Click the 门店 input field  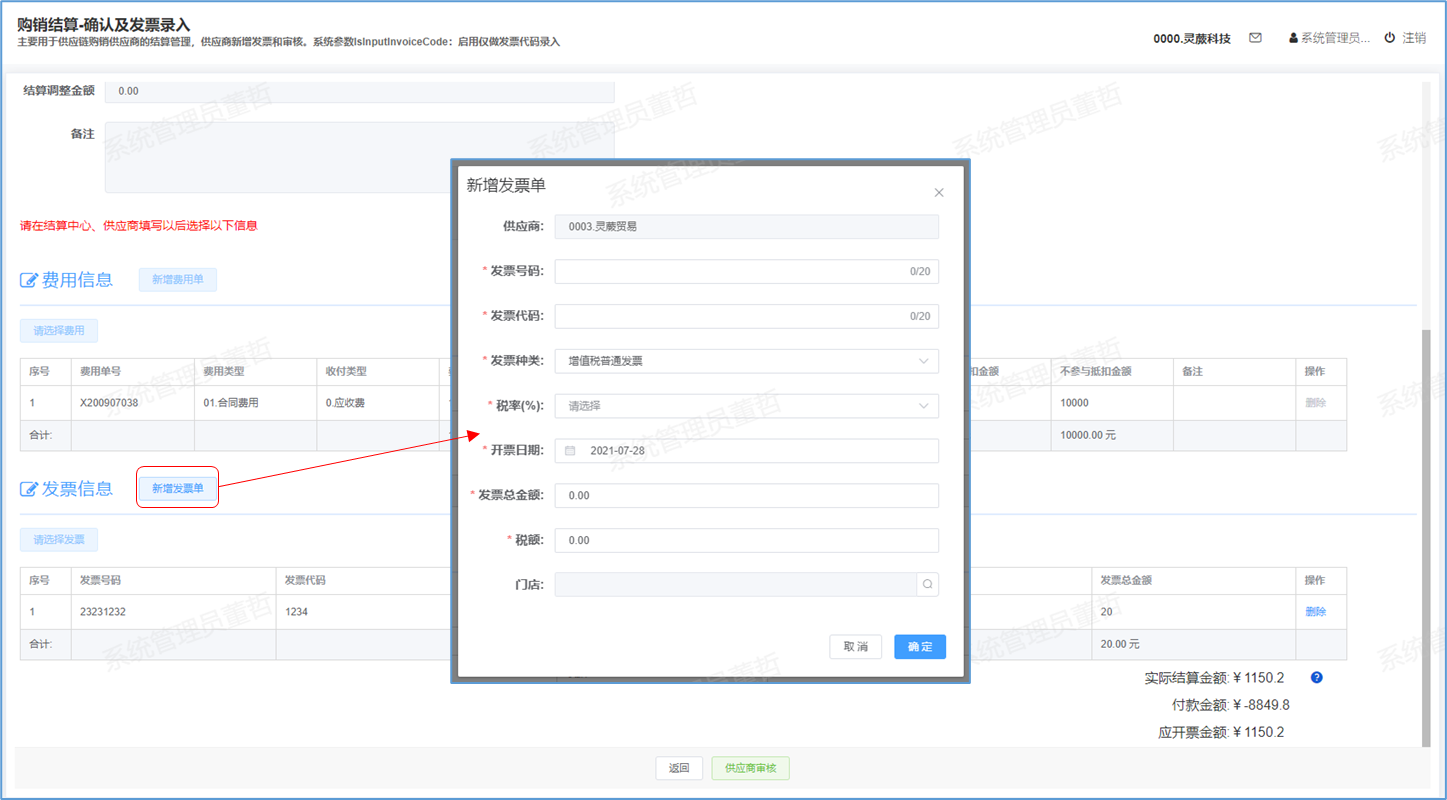pos(736,585)
